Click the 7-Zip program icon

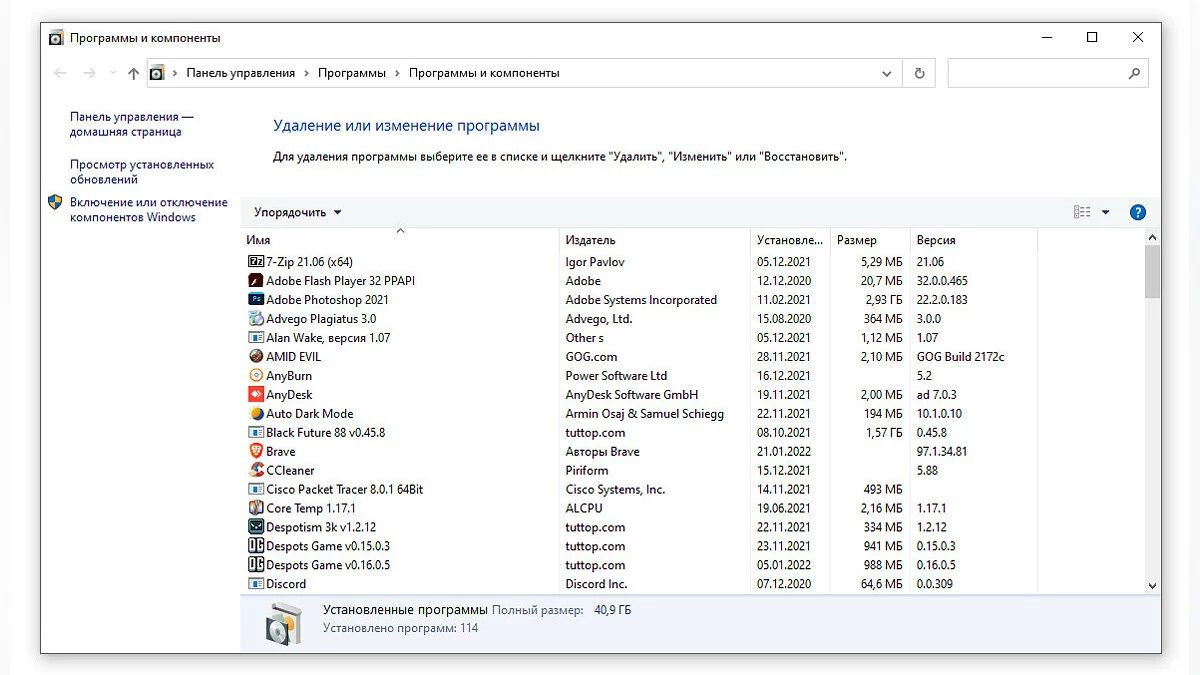tap(256, 262)
